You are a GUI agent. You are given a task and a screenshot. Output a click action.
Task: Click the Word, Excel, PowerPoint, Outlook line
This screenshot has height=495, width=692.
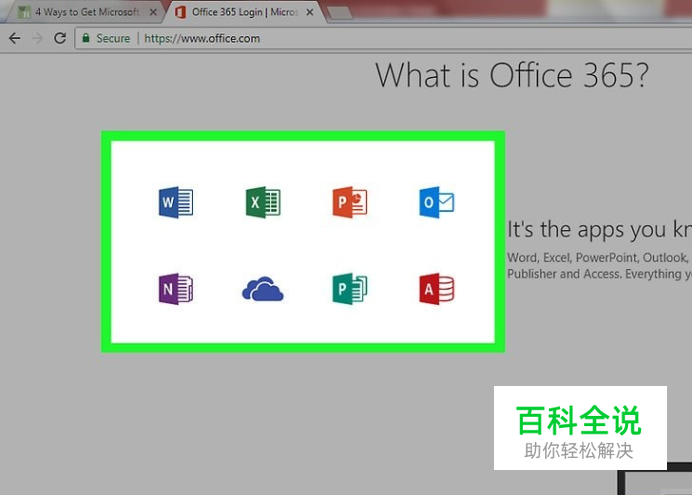(x=599, y=258)
